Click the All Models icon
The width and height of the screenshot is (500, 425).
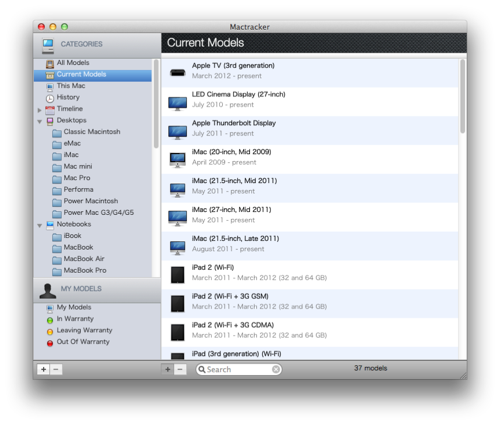[x=50, y=64]
